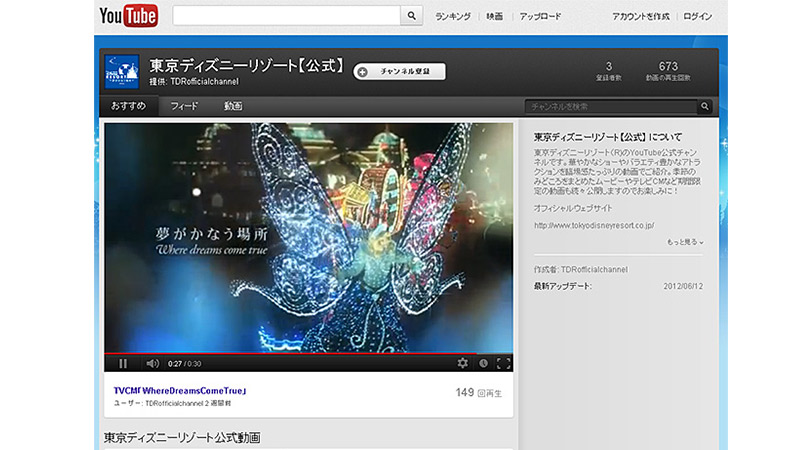Screen dimensions: 800x450
Task: Open the YouTube logo home link
Action: point(129,16)
